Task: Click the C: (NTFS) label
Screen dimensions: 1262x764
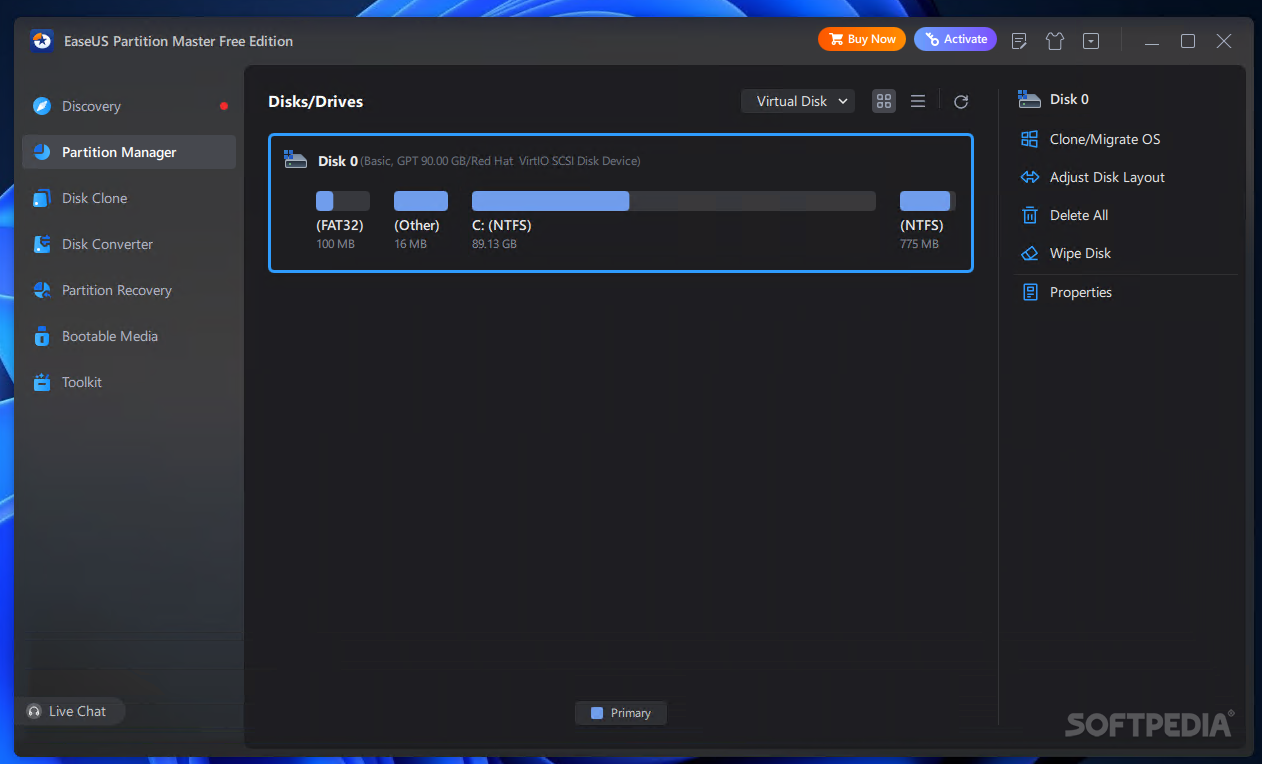Action: click(x=502, y=226)
